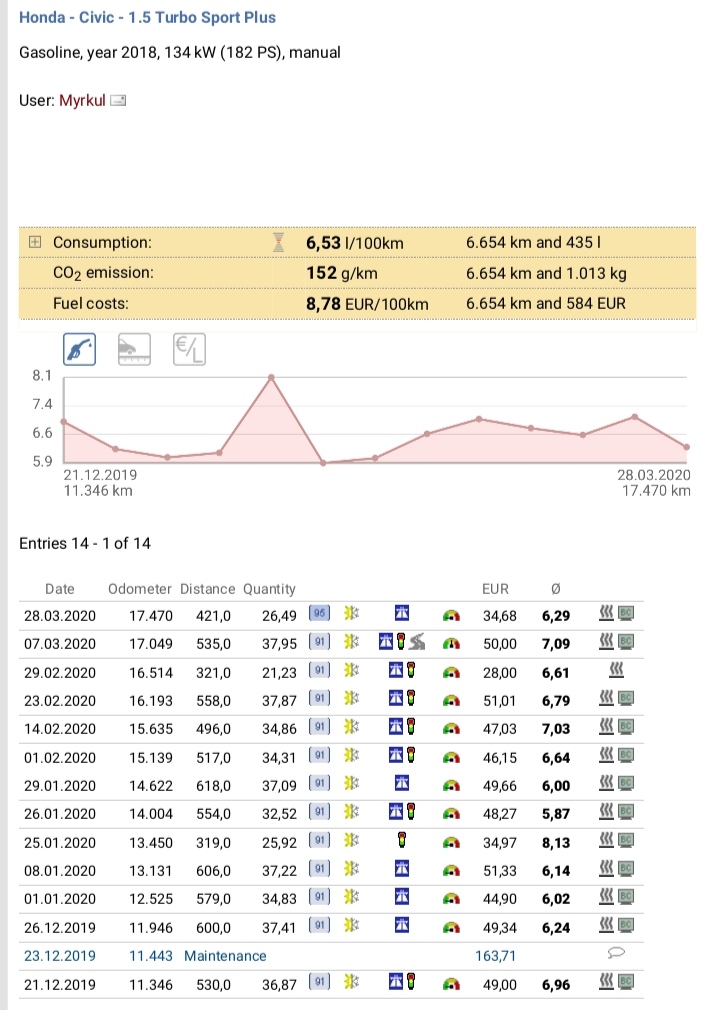Click the price value 49,34
710x1010 pixels.
(x=500, y=928)
